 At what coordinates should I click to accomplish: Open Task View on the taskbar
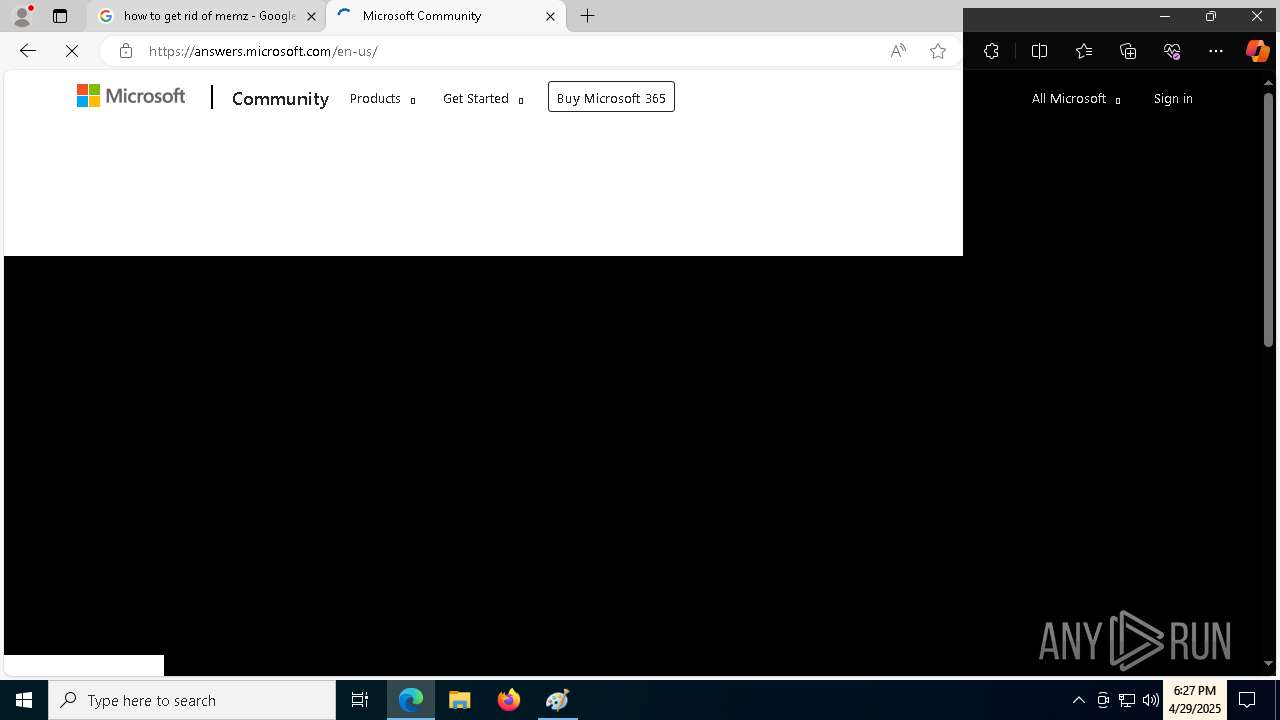click(360, 700)
